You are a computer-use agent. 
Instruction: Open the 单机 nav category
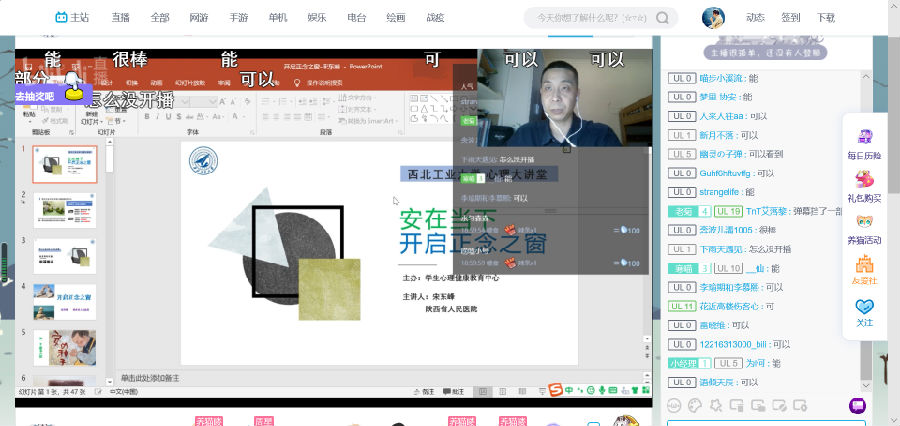278,18
